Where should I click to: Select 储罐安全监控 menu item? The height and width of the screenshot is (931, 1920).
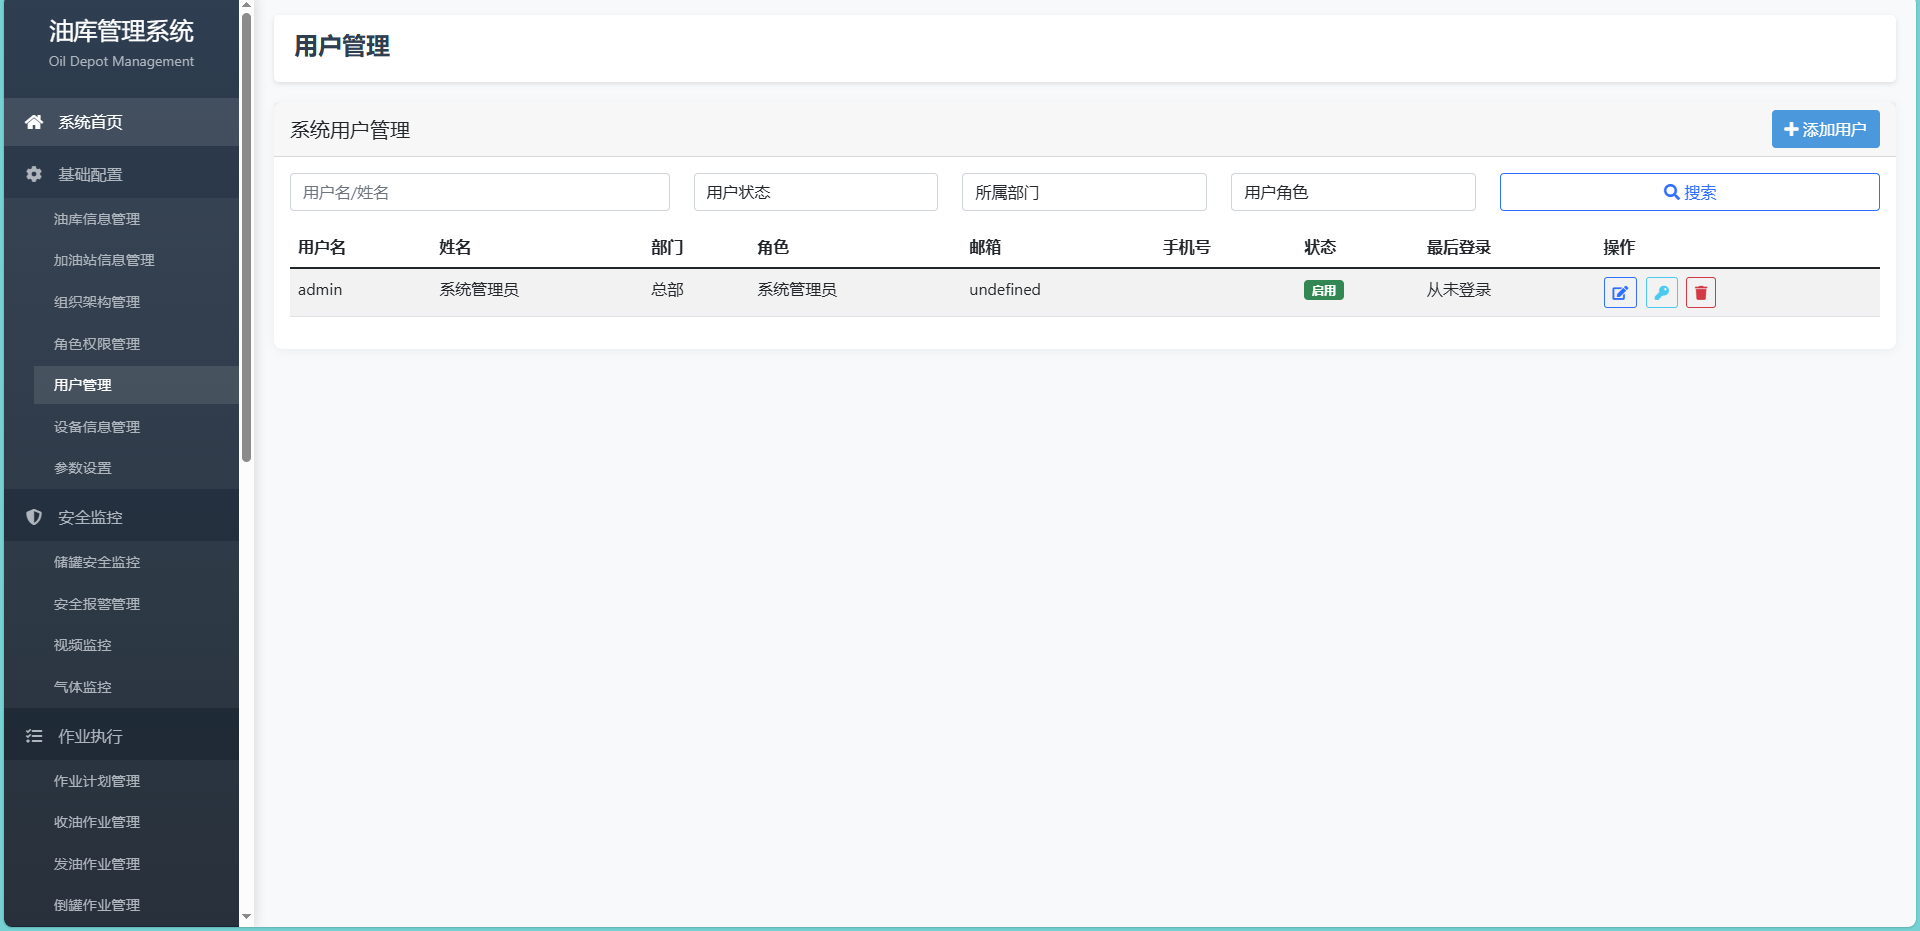(97, 562)
